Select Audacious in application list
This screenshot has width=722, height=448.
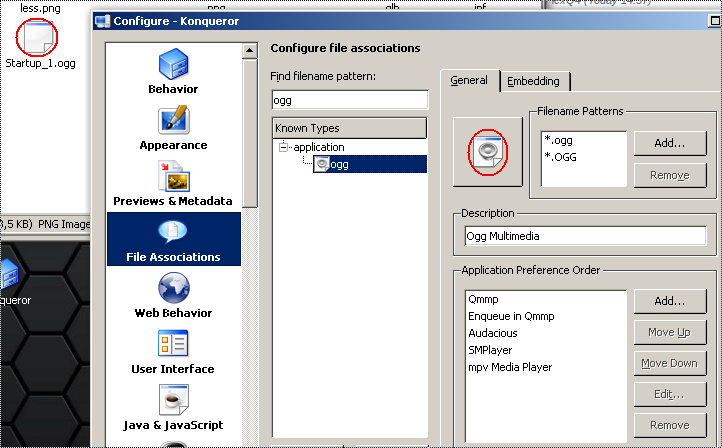492,333
